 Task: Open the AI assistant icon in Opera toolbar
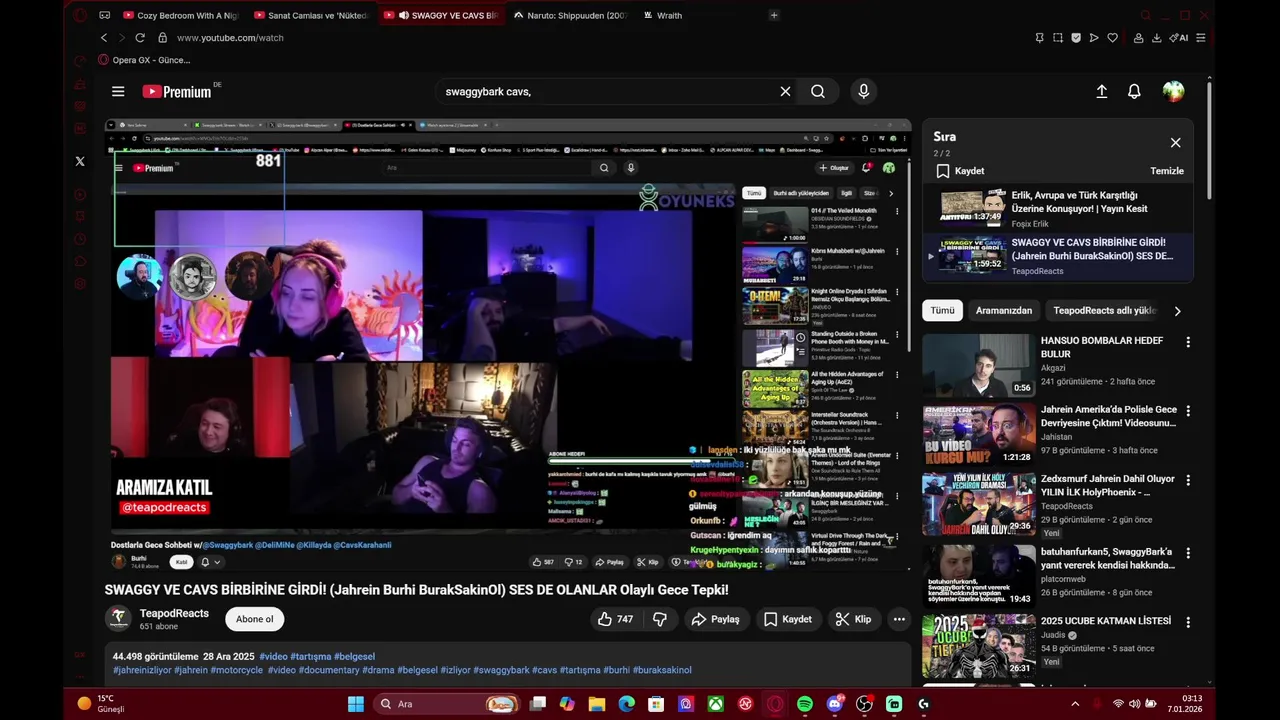(1179, 38)
